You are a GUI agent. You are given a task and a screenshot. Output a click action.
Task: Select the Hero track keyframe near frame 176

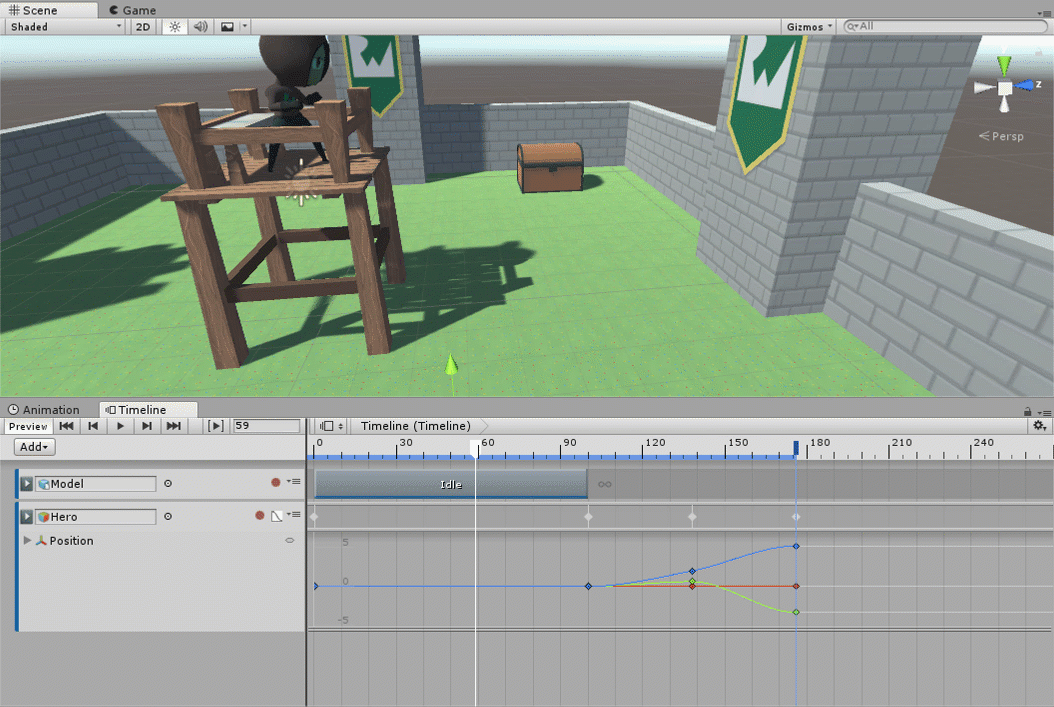796,517
